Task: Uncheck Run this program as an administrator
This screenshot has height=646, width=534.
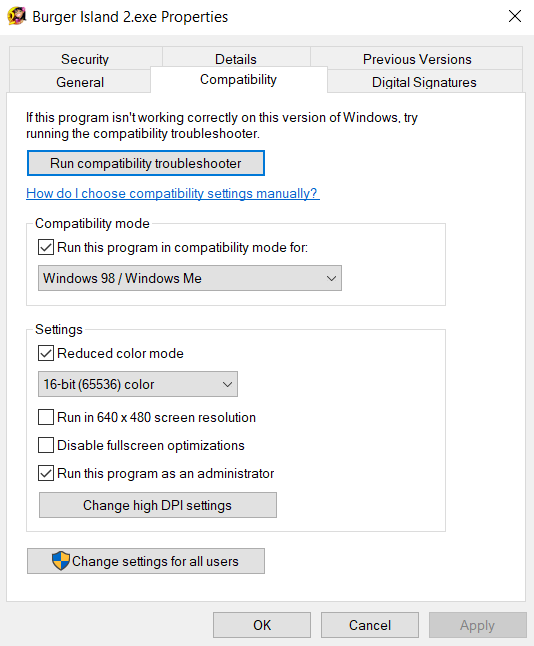Action: [46, 473]
